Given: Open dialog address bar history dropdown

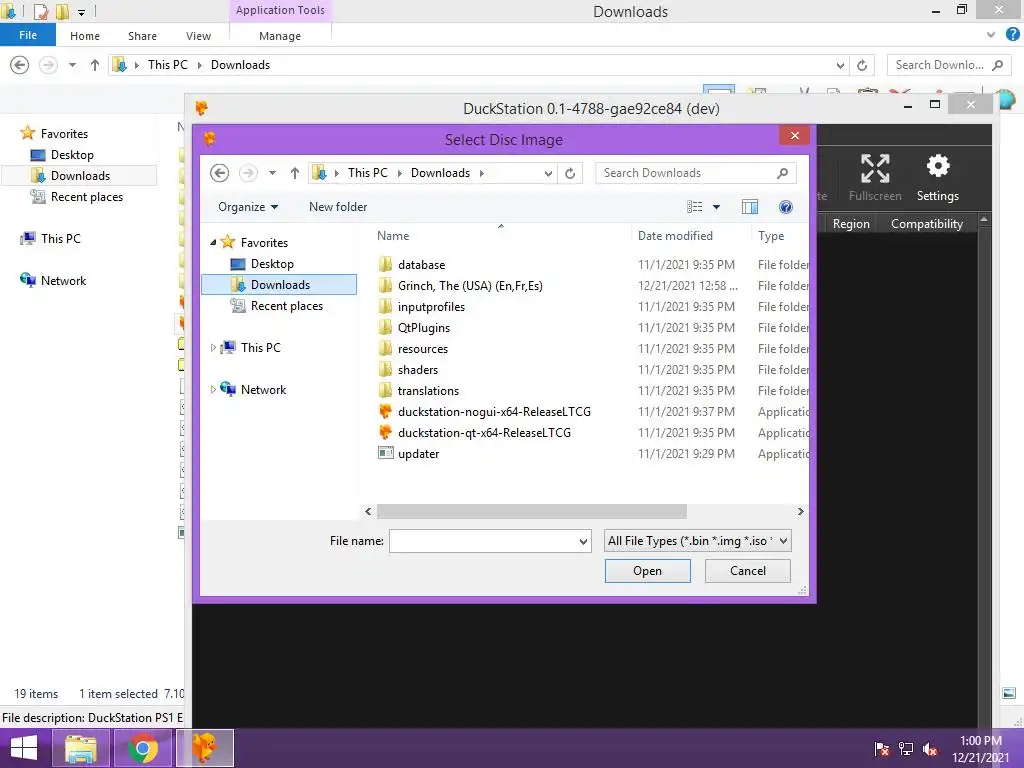Looking at the screenshot, I should coord(548,174).
